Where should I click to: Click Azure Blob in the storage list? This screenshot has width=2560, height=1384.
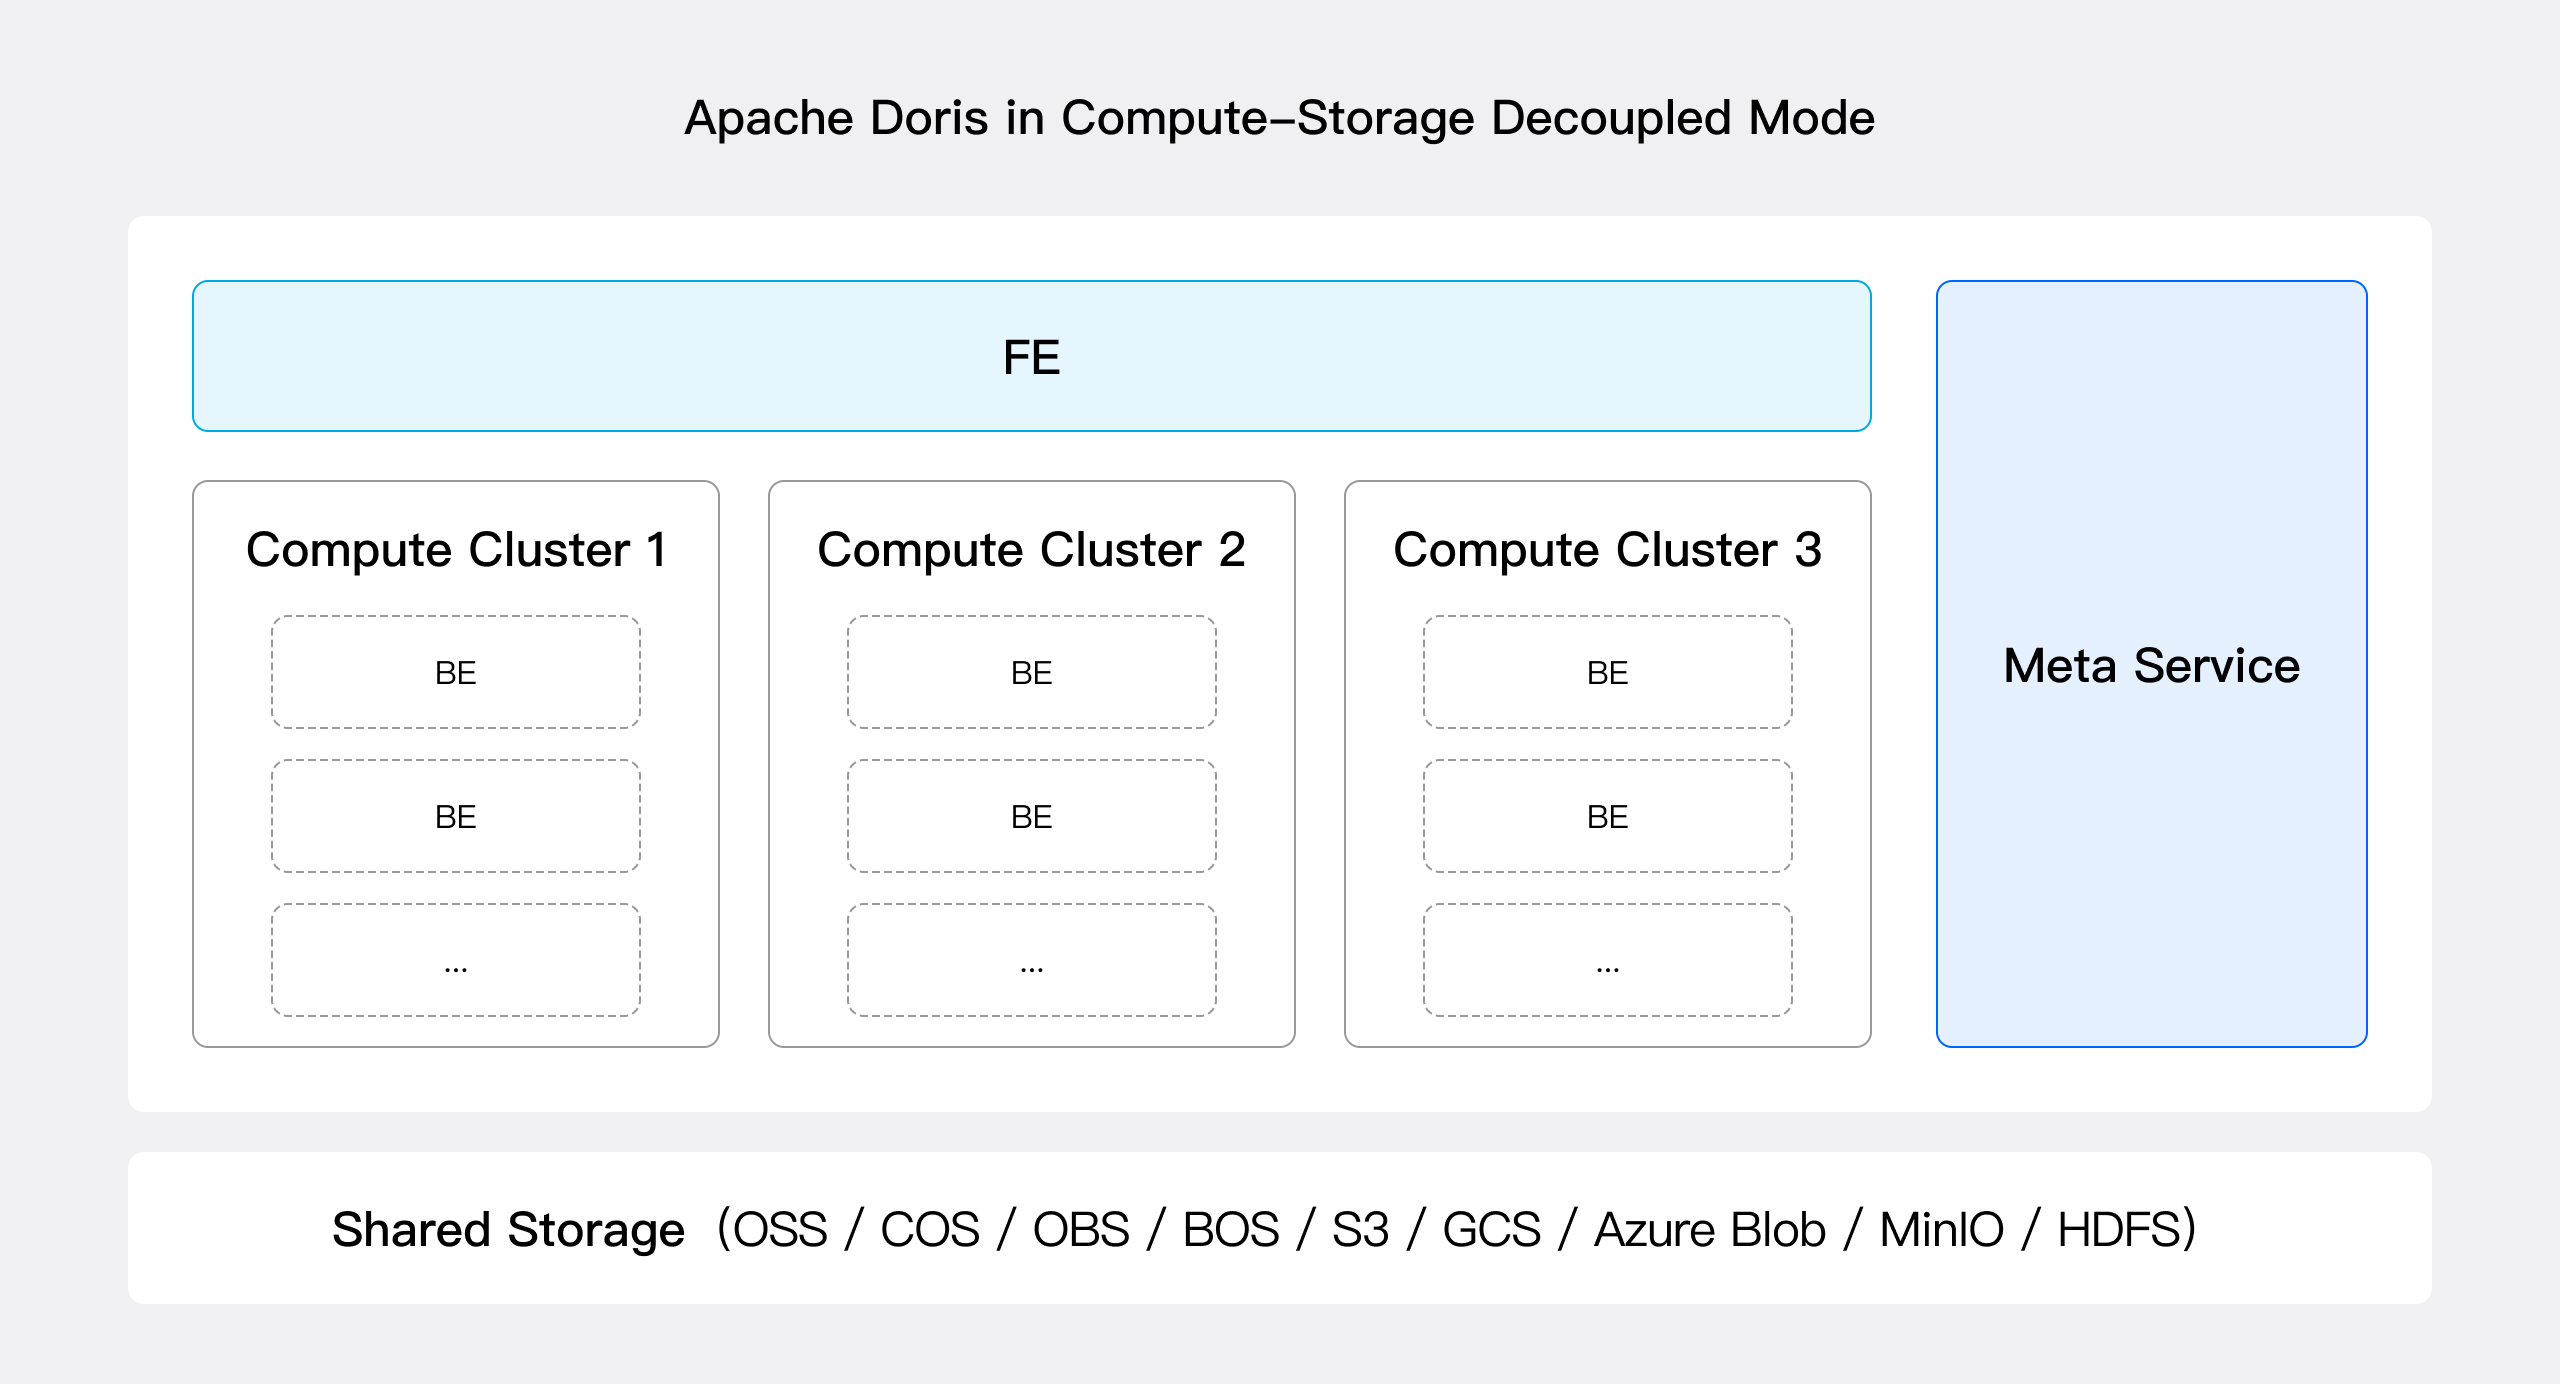tap(1710, 1230)
